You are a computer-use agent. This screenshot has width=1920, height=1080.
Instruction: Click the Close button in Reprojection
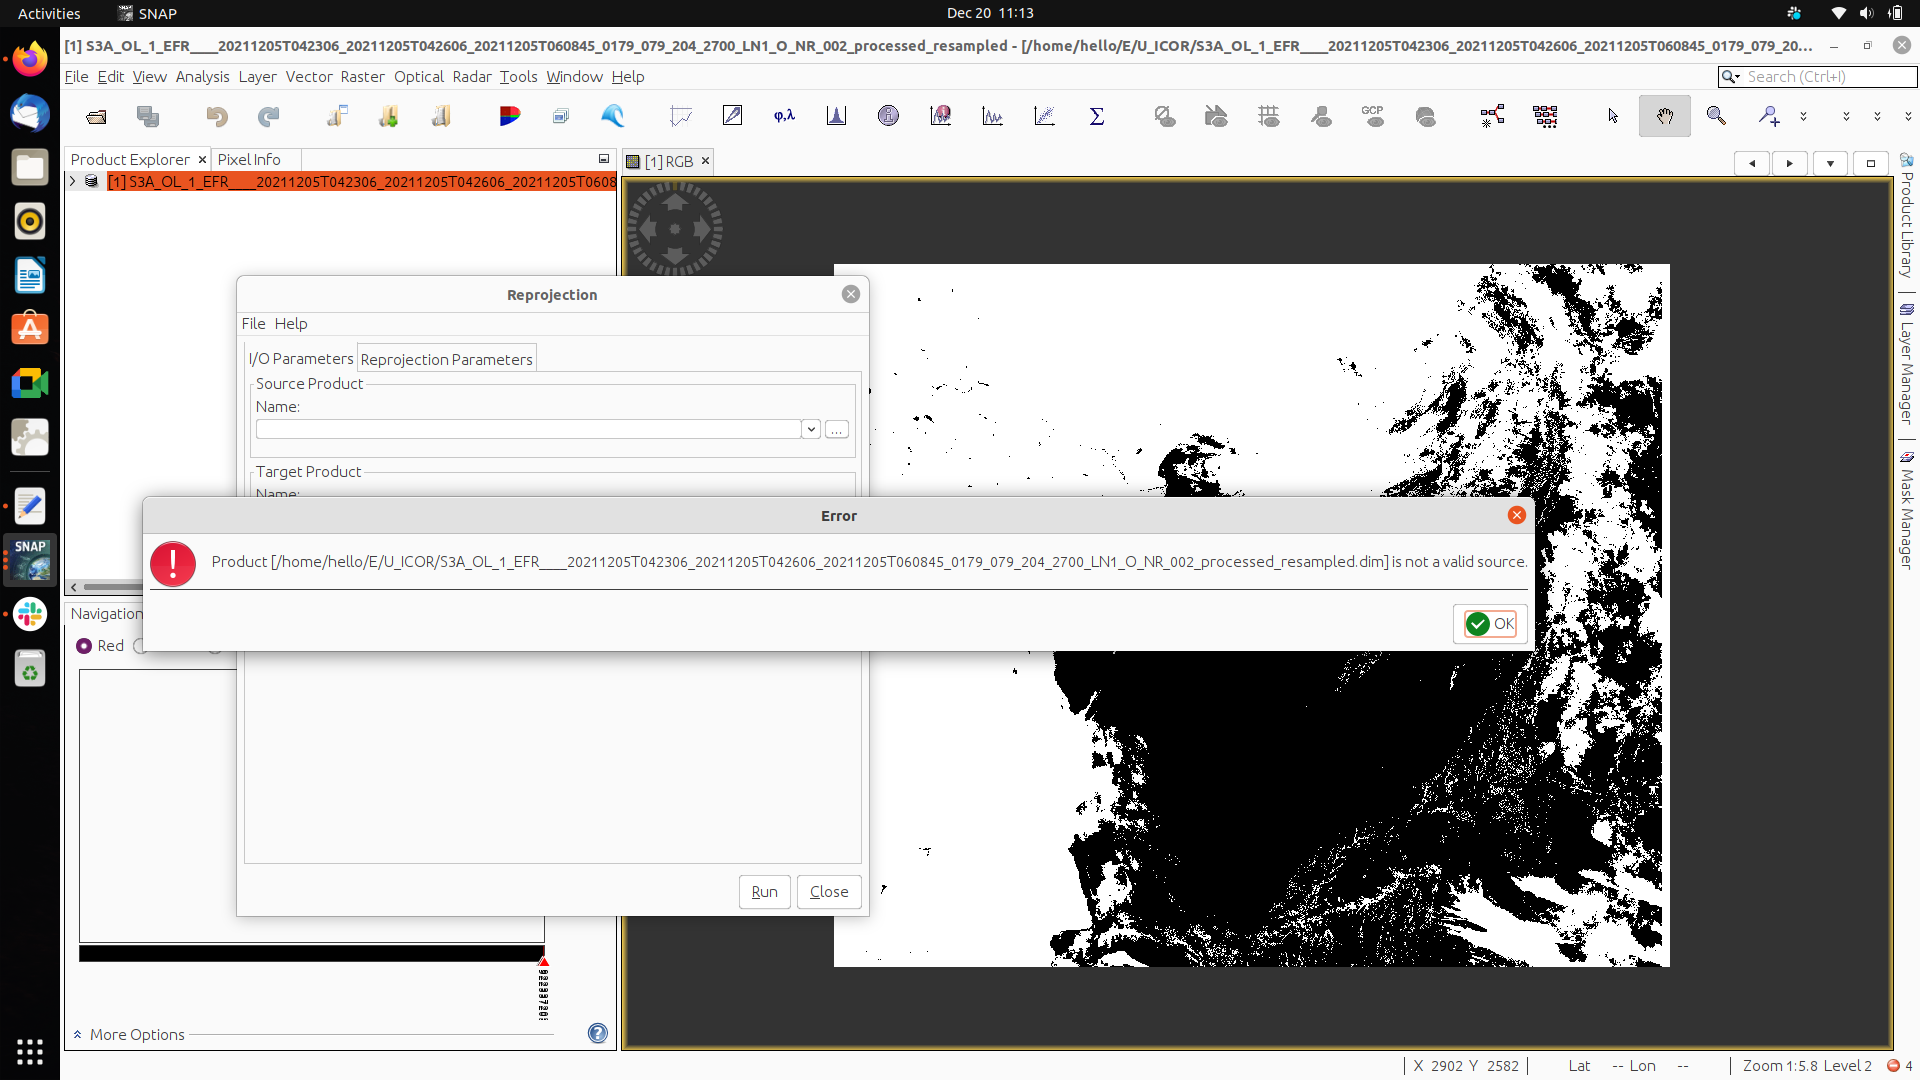click(x=829, y=892)
